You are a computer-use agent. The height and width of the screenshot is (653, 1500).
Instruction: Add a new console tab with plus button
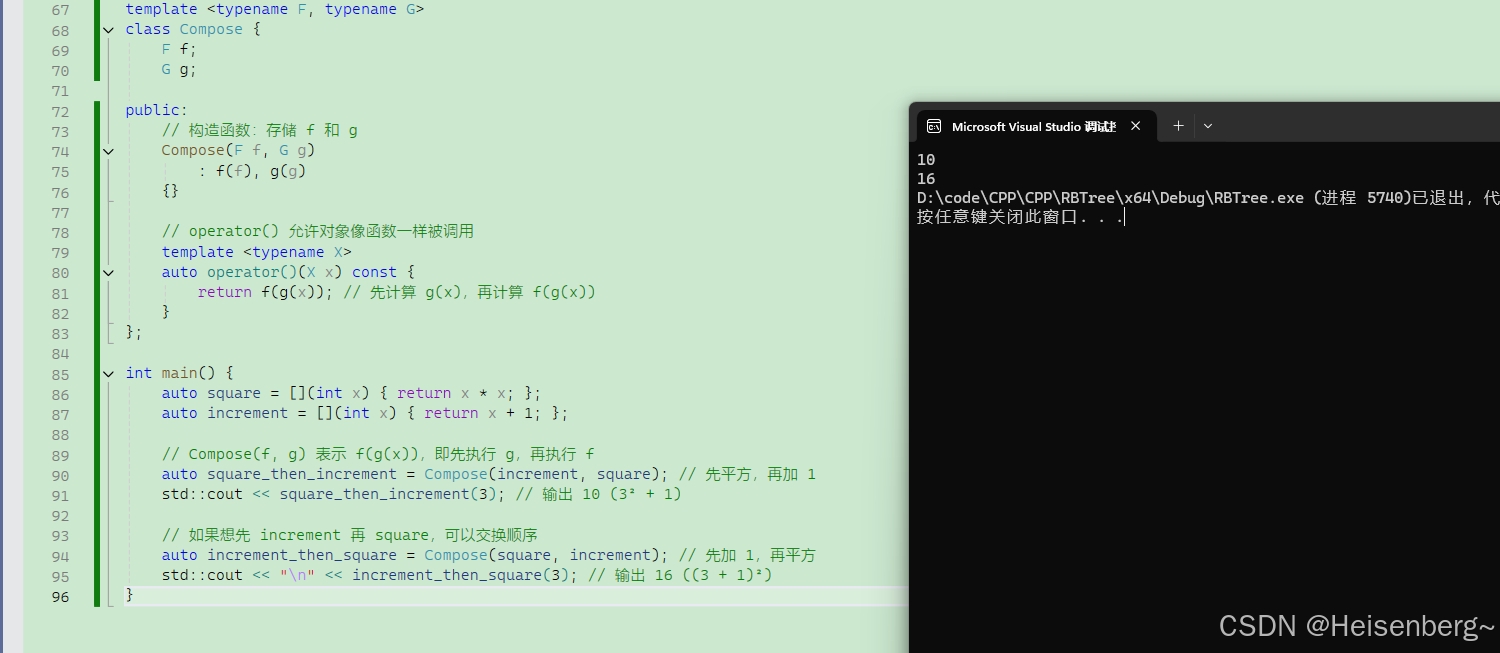[1178, 126]
